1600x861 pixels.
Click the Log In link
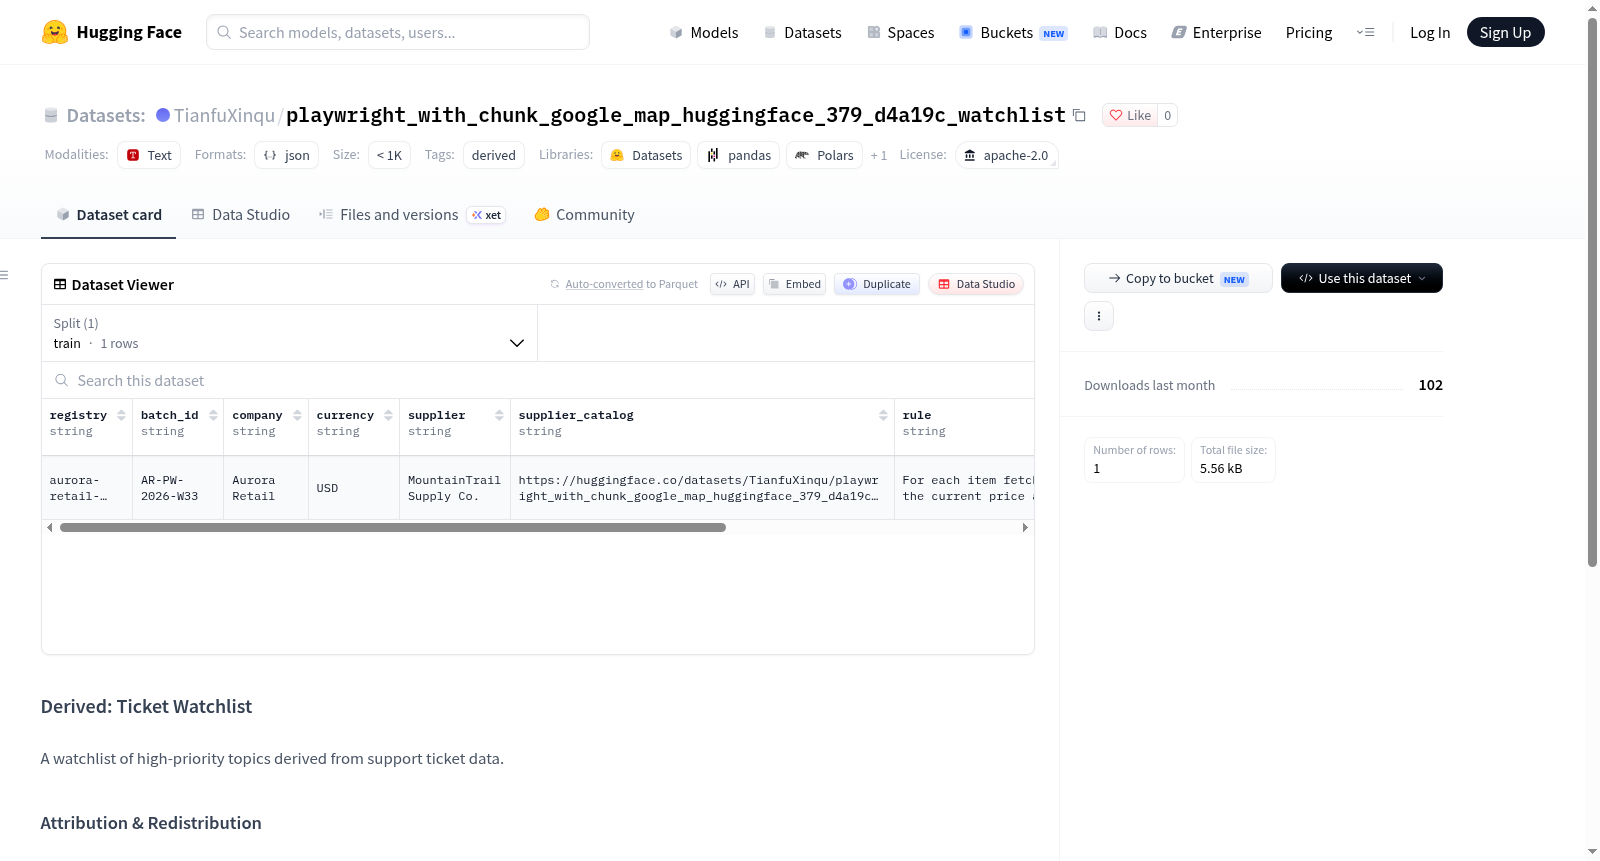1430,32
